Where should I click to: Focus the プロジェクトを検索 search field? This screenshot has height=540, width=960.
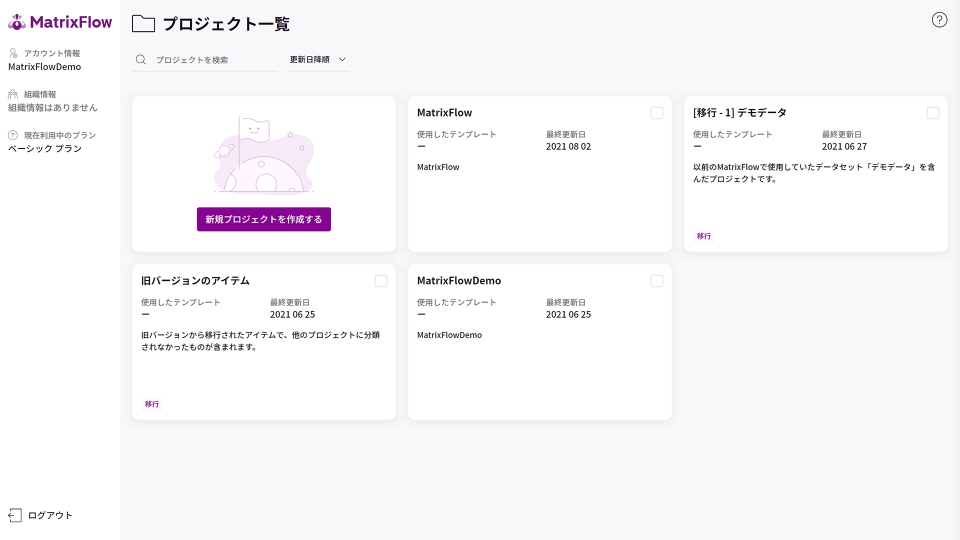(204, 59)
